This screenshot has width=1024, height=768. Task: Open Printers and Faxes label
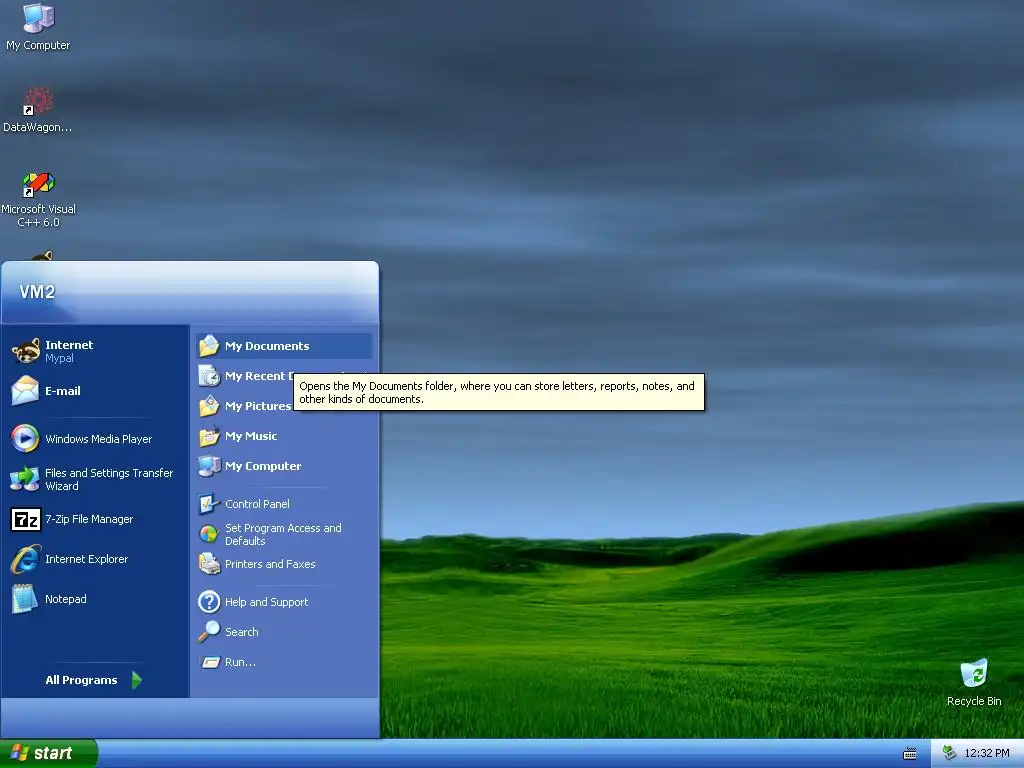click(x=270, y=564)
